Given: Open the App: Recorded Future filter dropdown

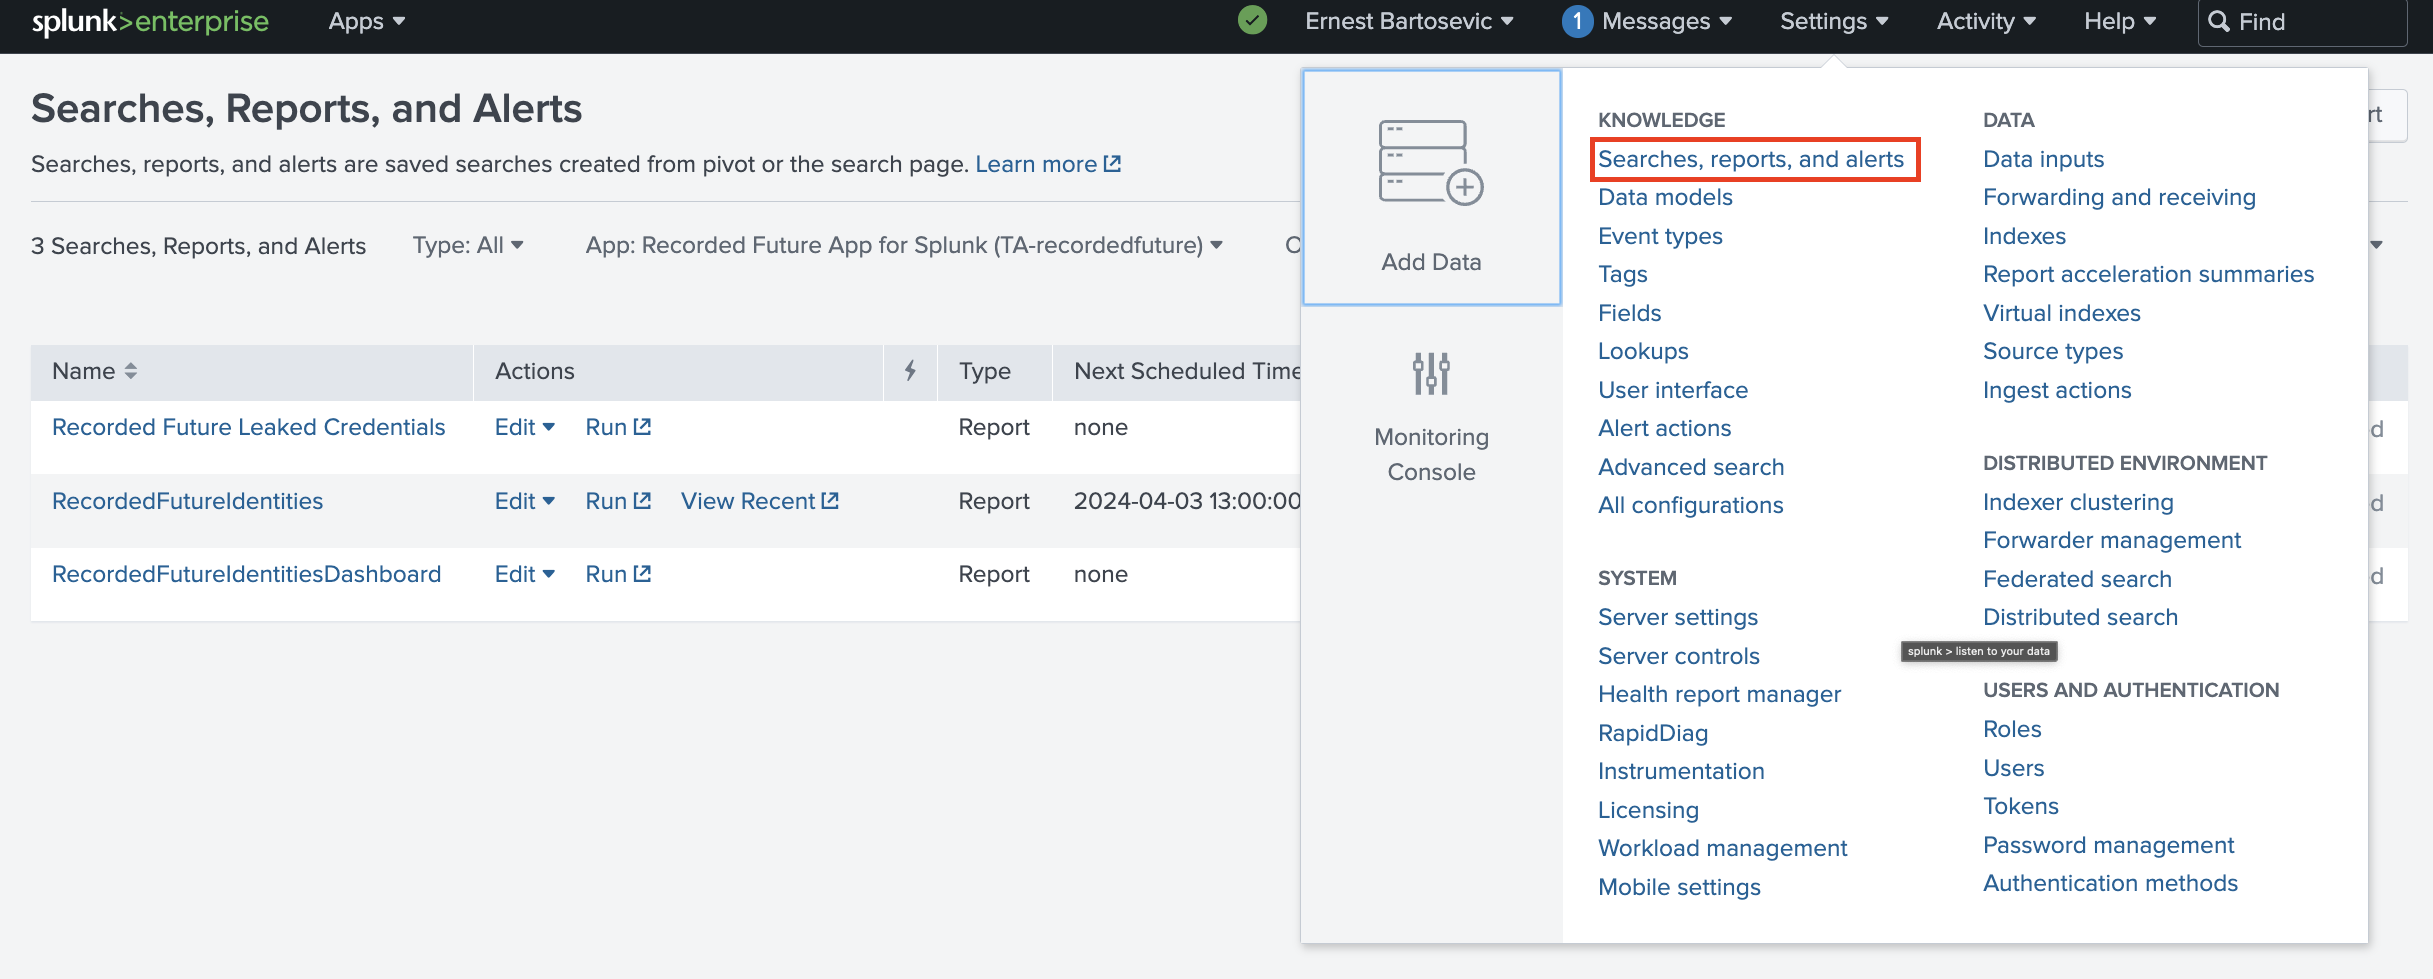Looking at the screenshot, I should coord(904,245).
